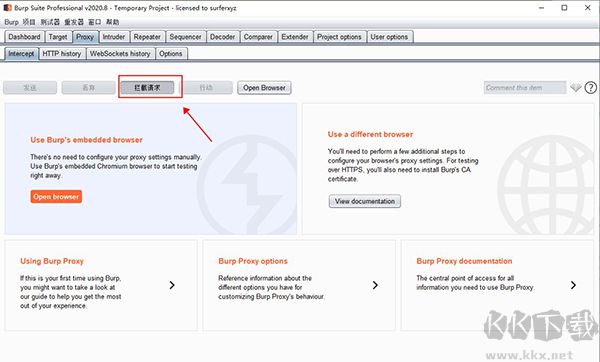
Task: Open the Extender tab
Action: 295,37
